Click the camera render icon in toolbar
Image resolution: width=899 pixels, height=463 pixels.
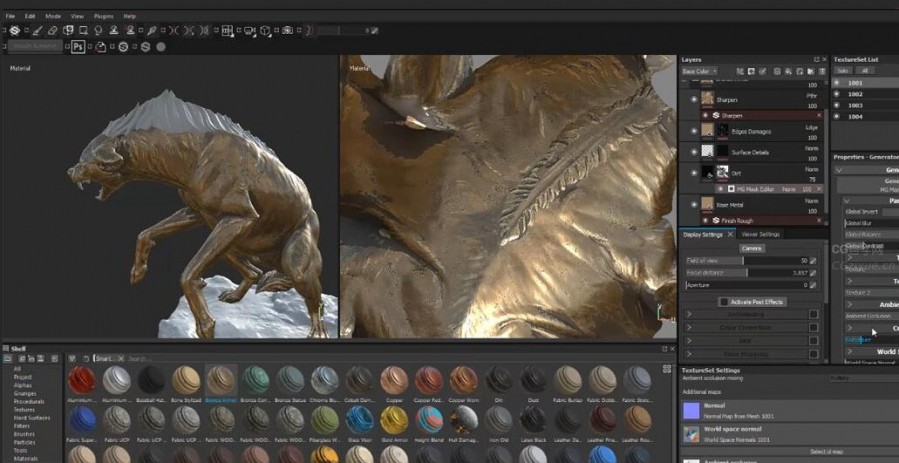pos(287,30)
